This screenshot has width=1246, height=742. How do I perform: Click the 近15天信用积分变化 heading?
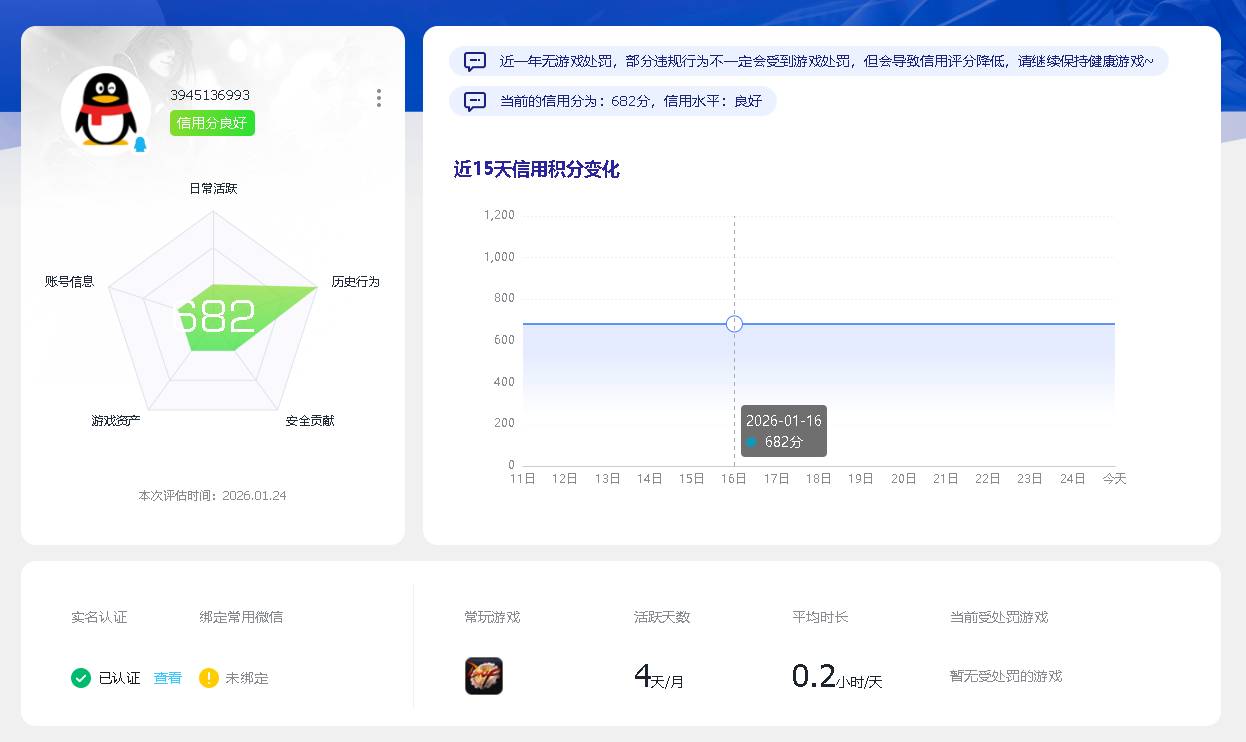[539, 170]
